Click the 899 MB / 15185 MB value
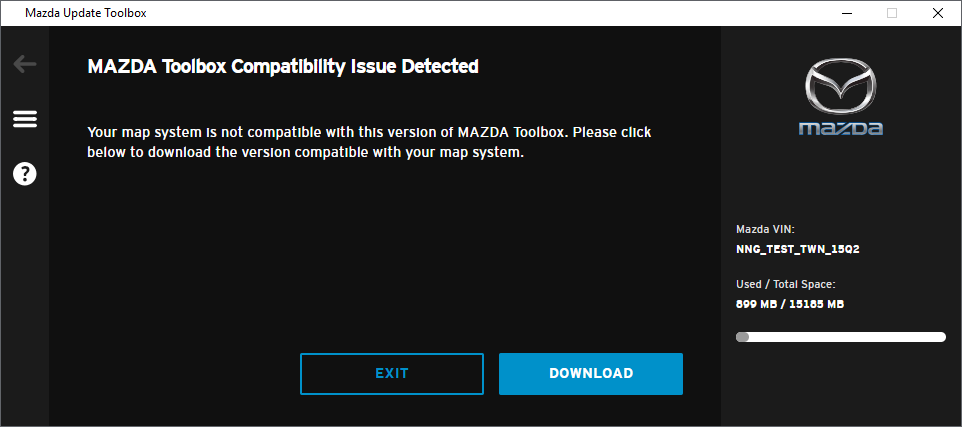 tap(790, 304)
